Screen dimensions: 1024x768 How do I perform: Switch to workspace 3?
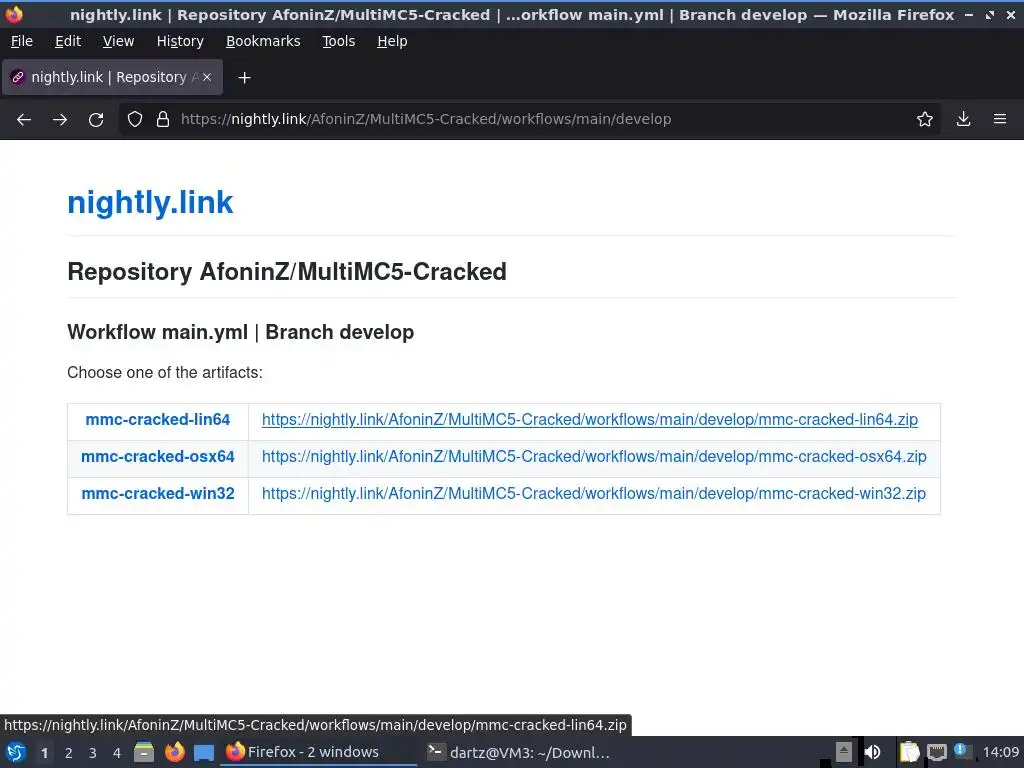[x=93, y=753]
